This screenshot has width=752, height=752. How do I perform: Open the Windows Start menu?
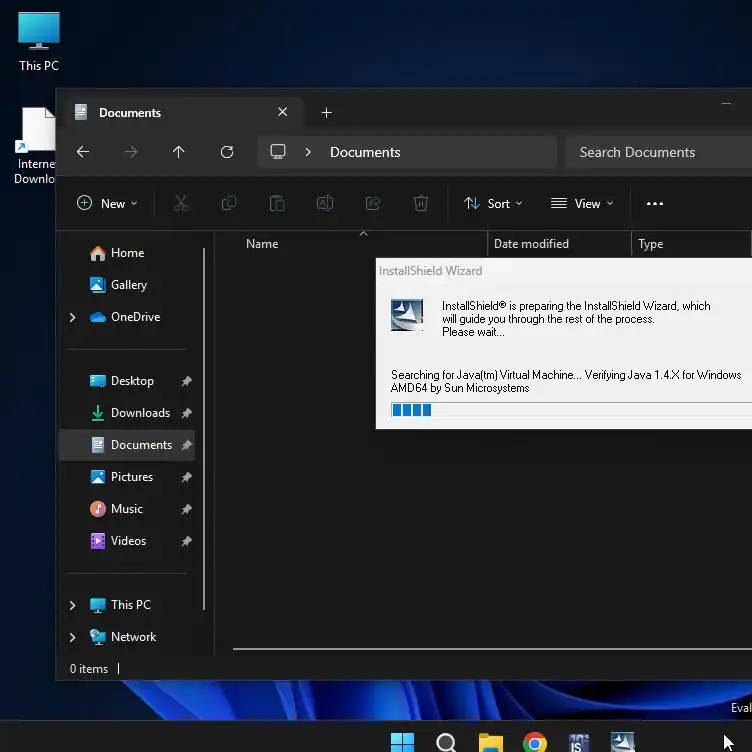coord(402,742)
